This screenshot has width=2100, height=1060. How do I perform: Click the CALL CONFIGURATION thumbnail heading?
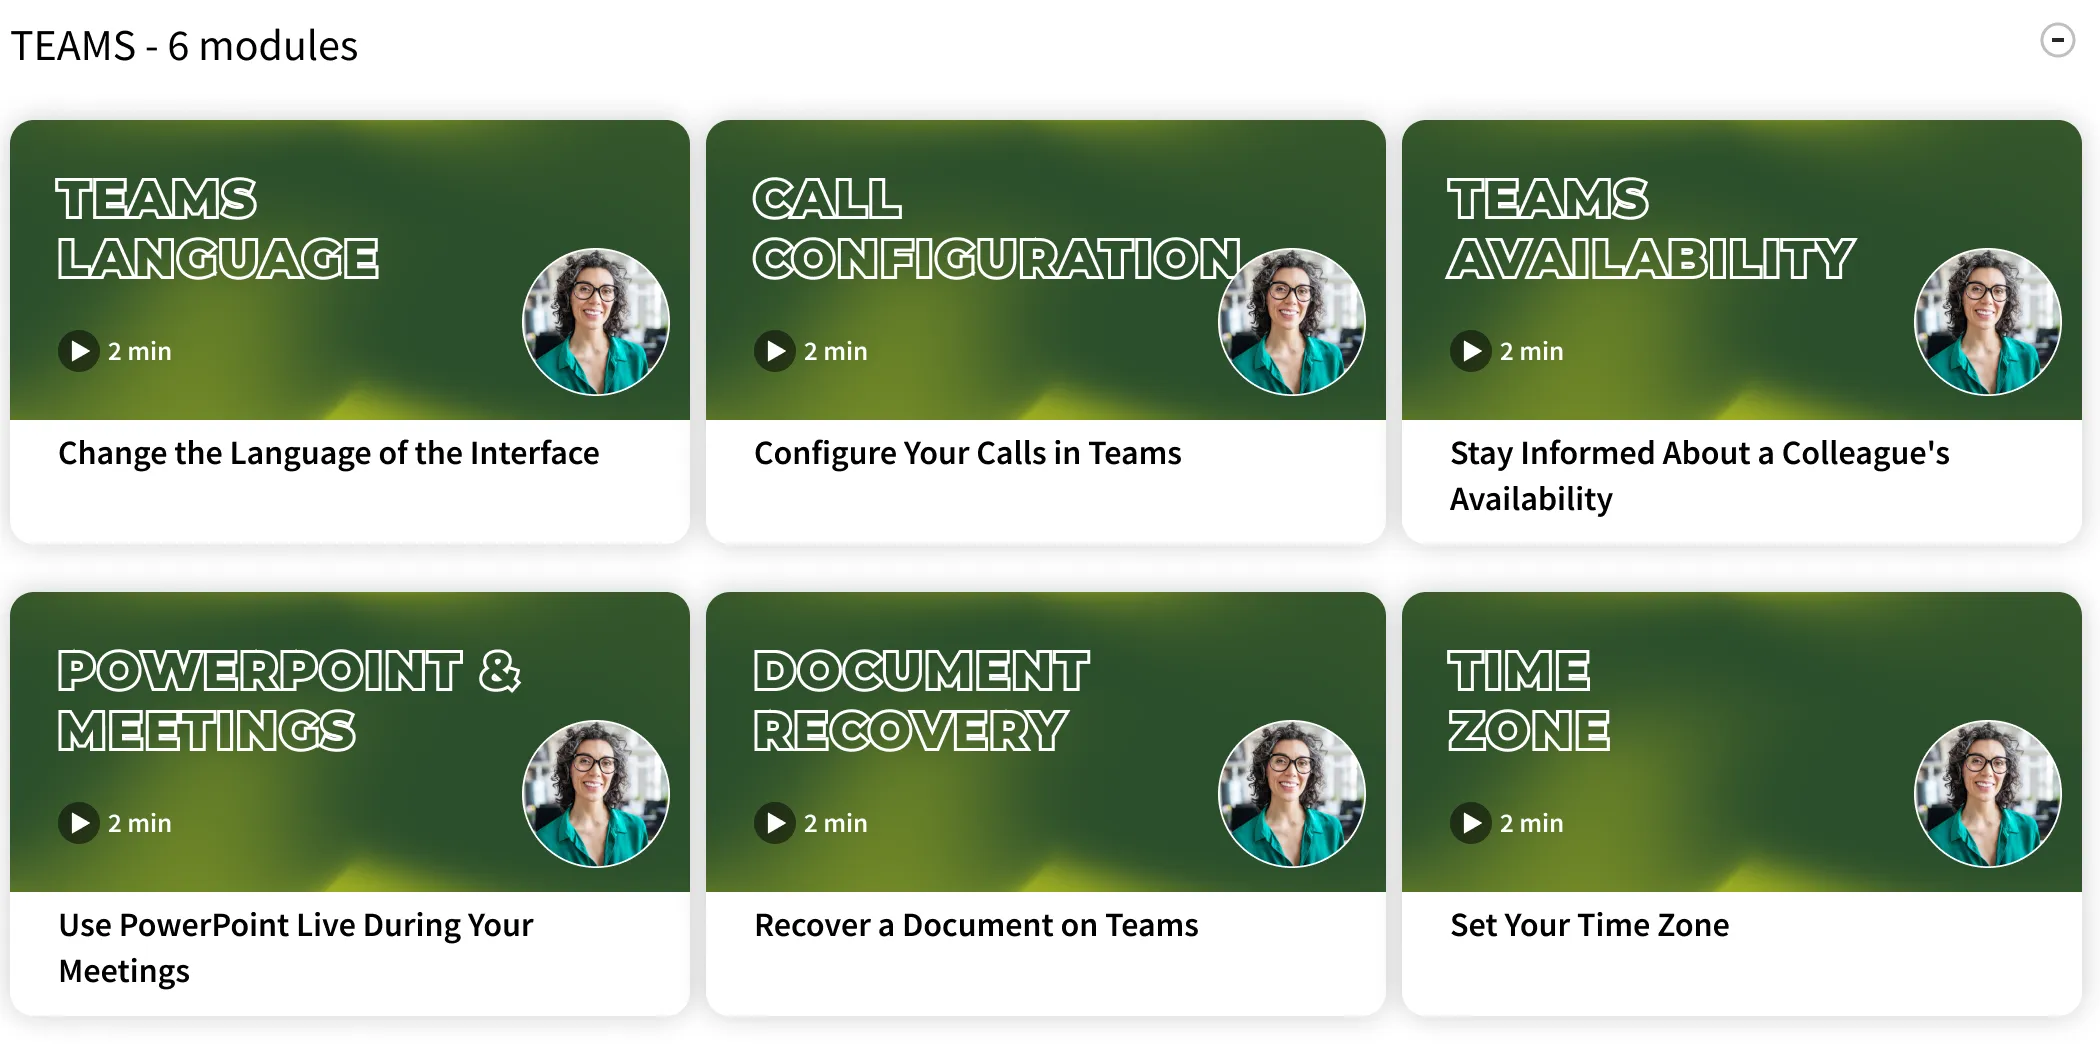point(997,229)
